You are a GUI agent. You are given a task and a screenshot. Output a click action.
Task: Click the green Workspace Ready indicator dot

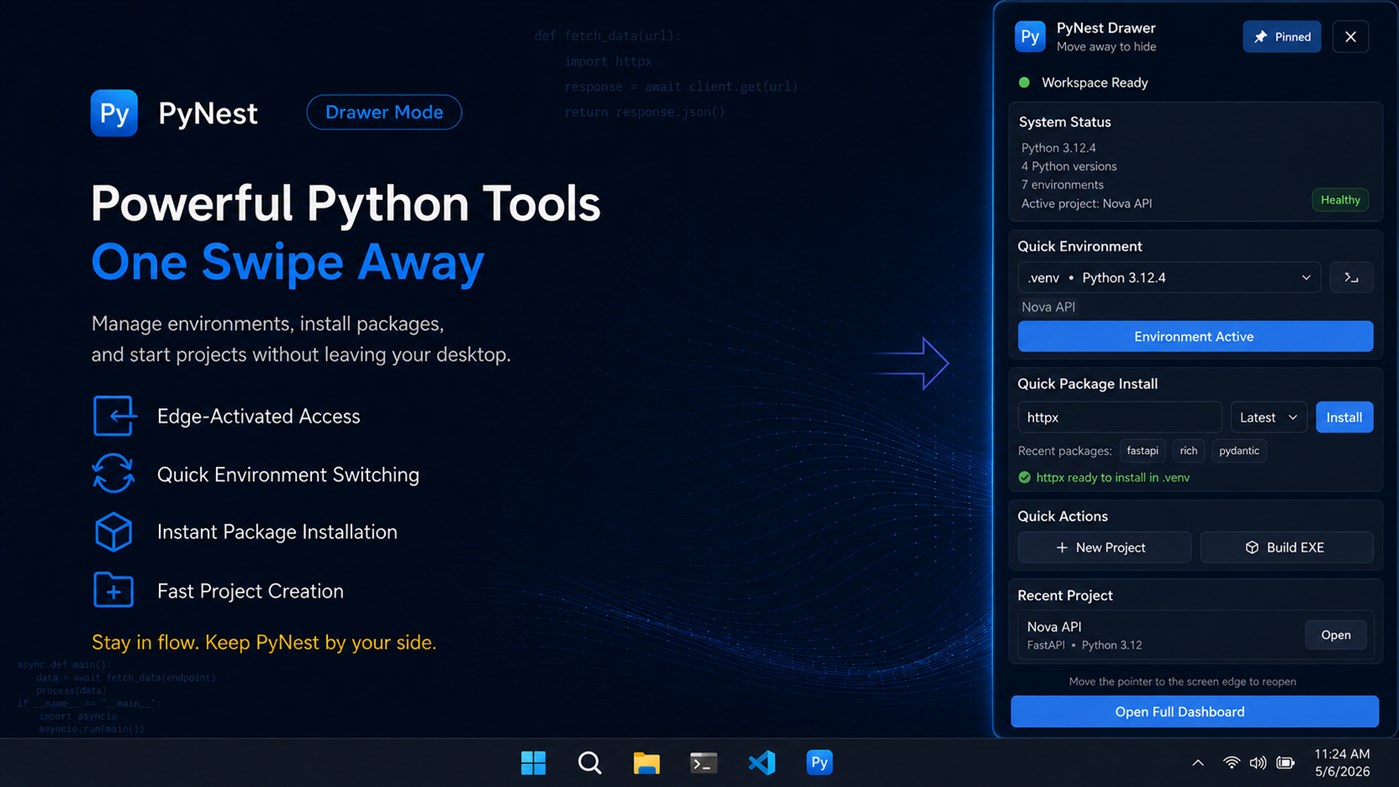click(x=1024, y=82)
